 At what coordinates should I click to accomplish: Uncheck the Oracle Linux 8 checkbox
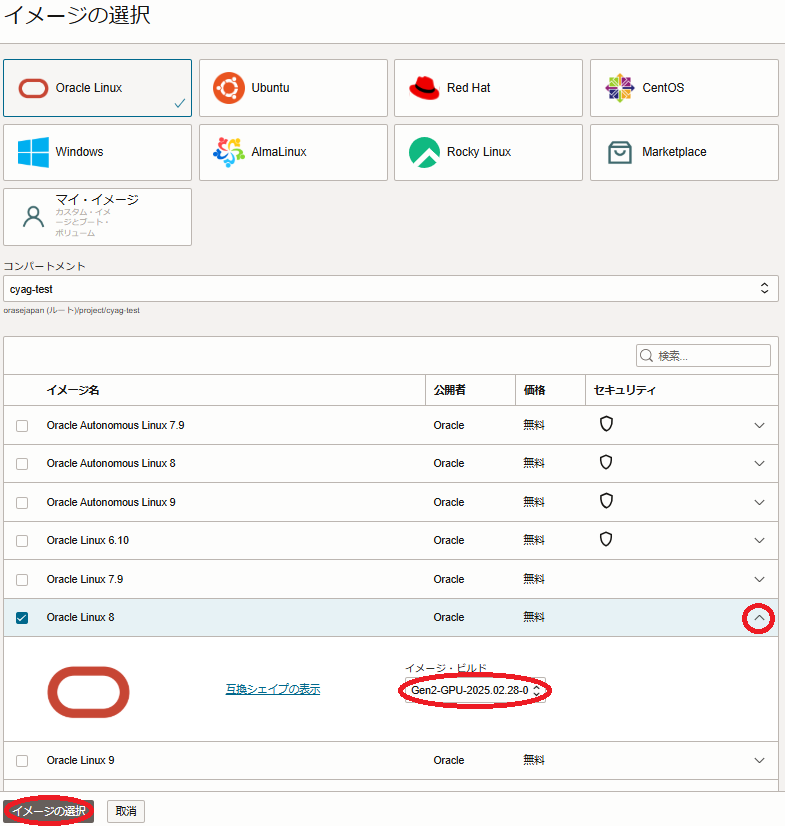[x=22, y=618]
